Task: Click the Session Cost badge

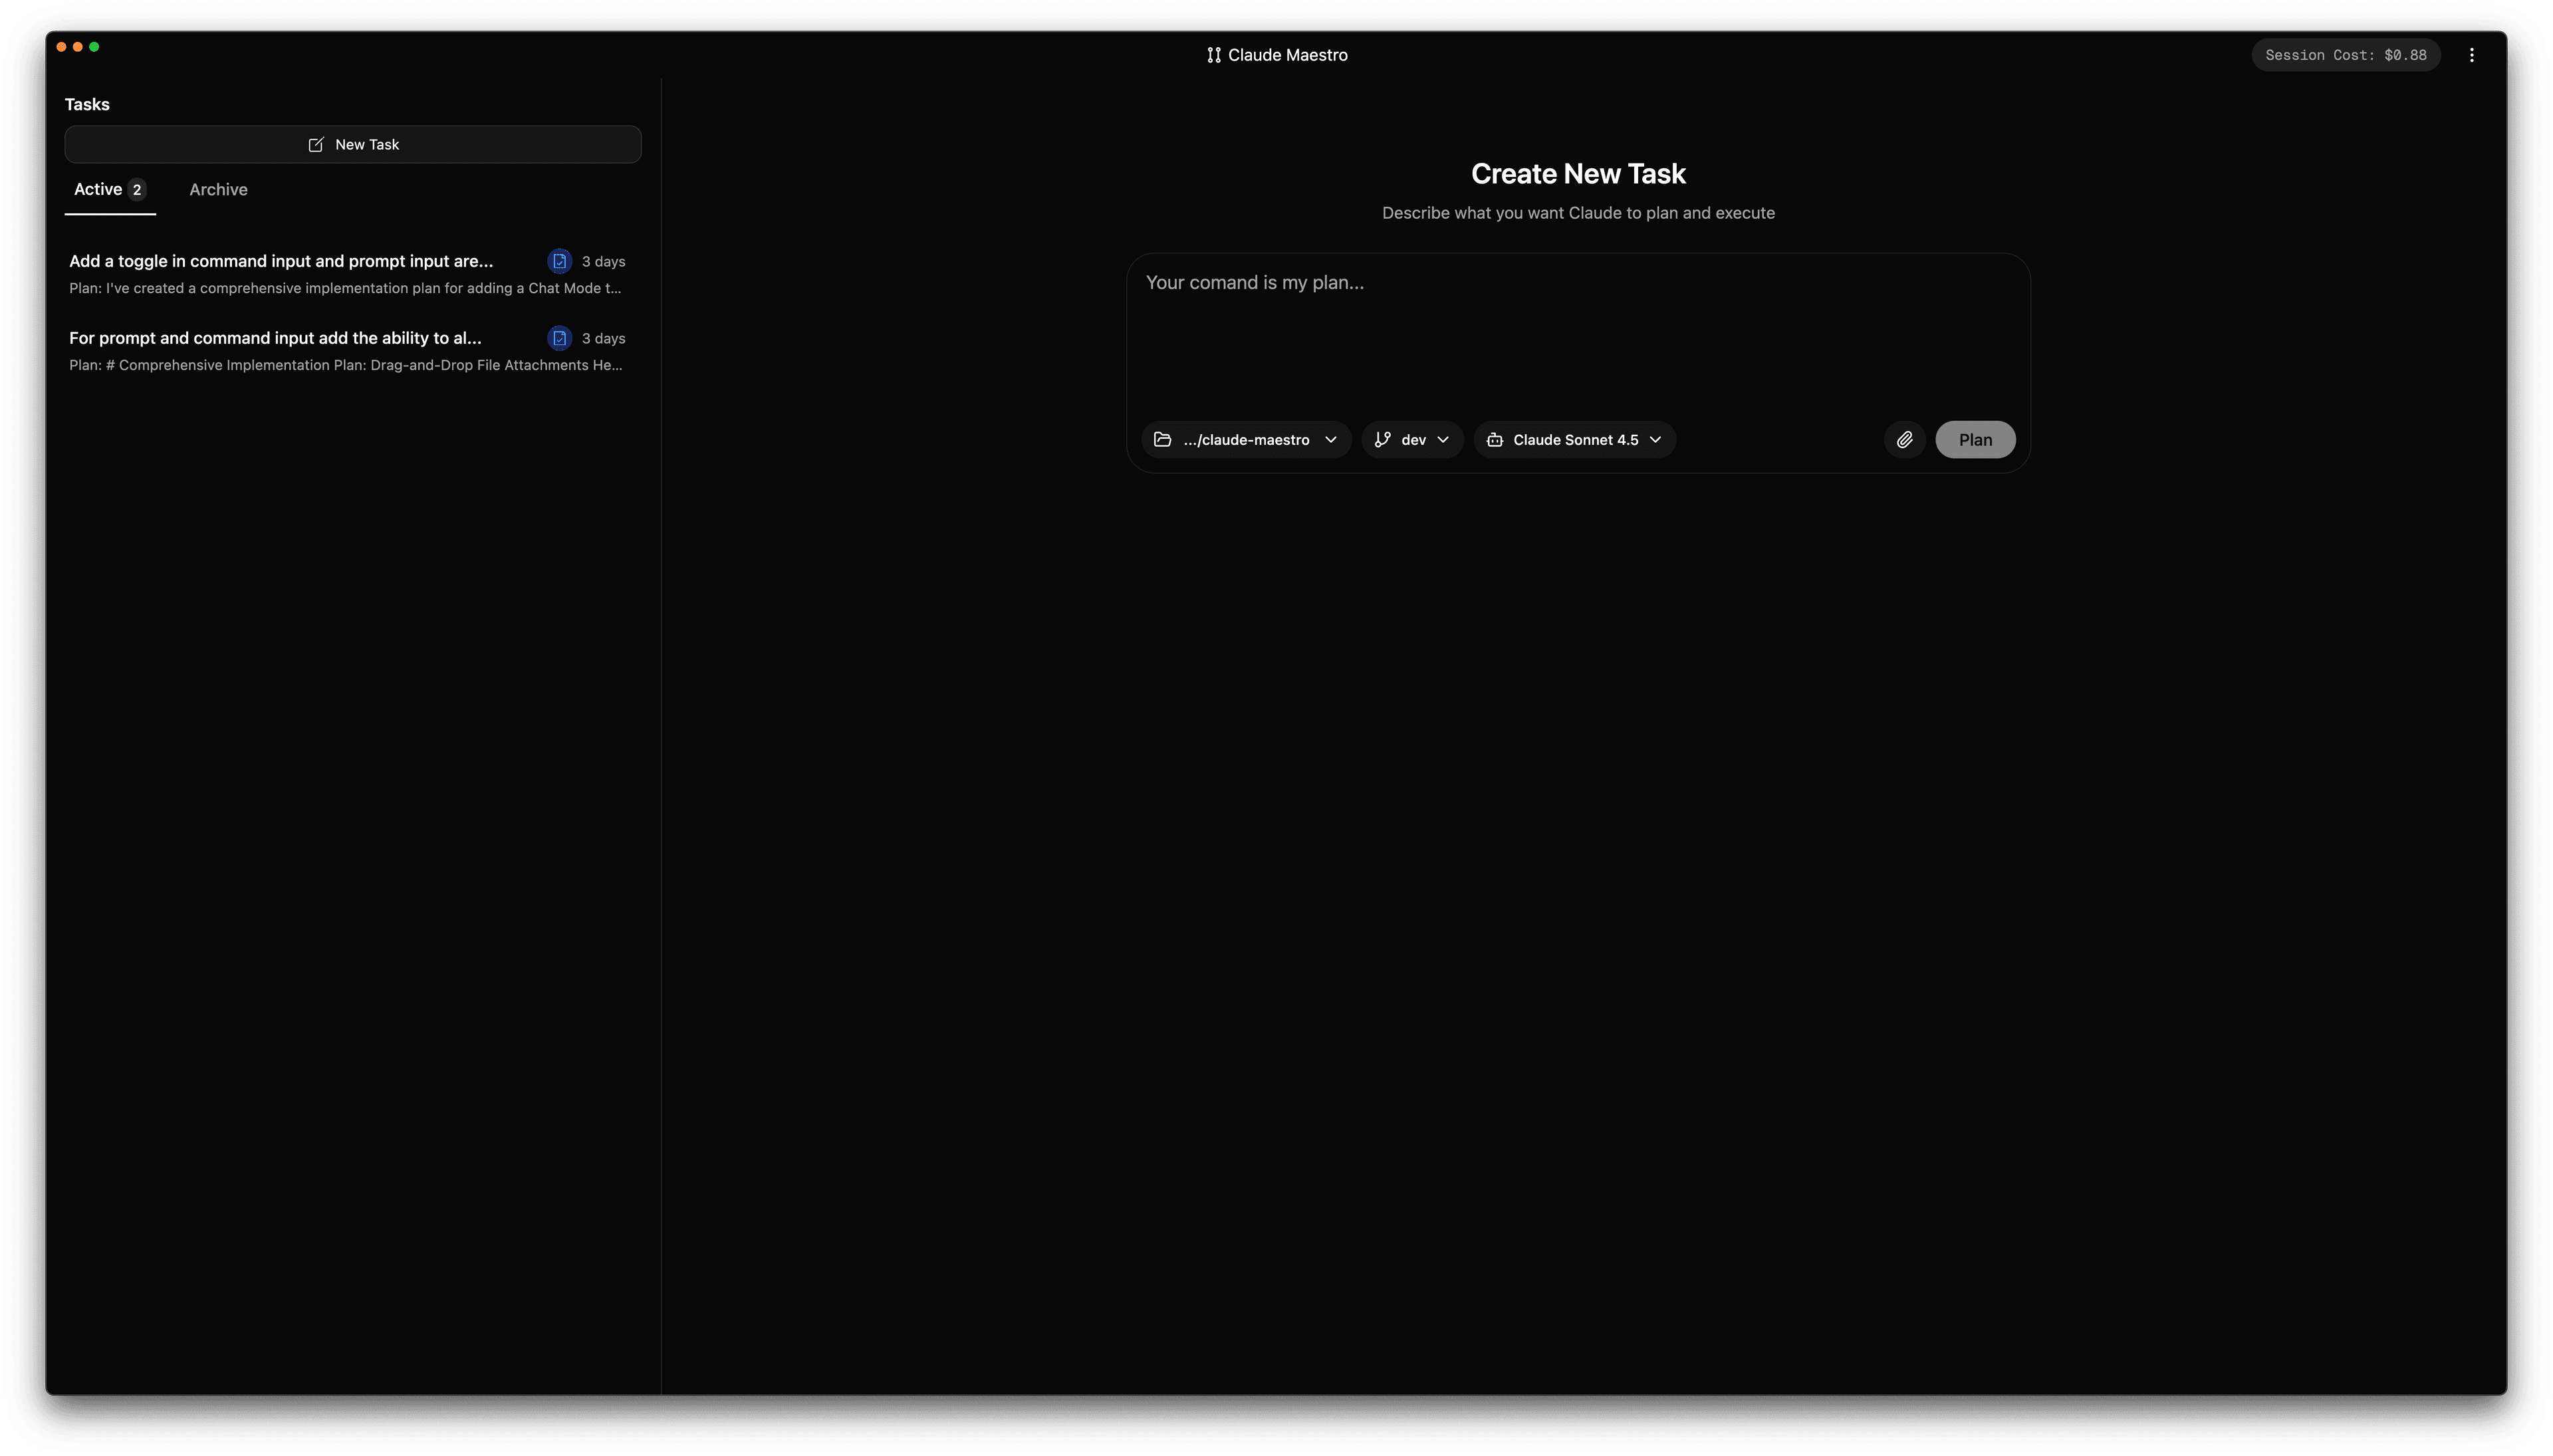Action: (x=2344, y=55)
